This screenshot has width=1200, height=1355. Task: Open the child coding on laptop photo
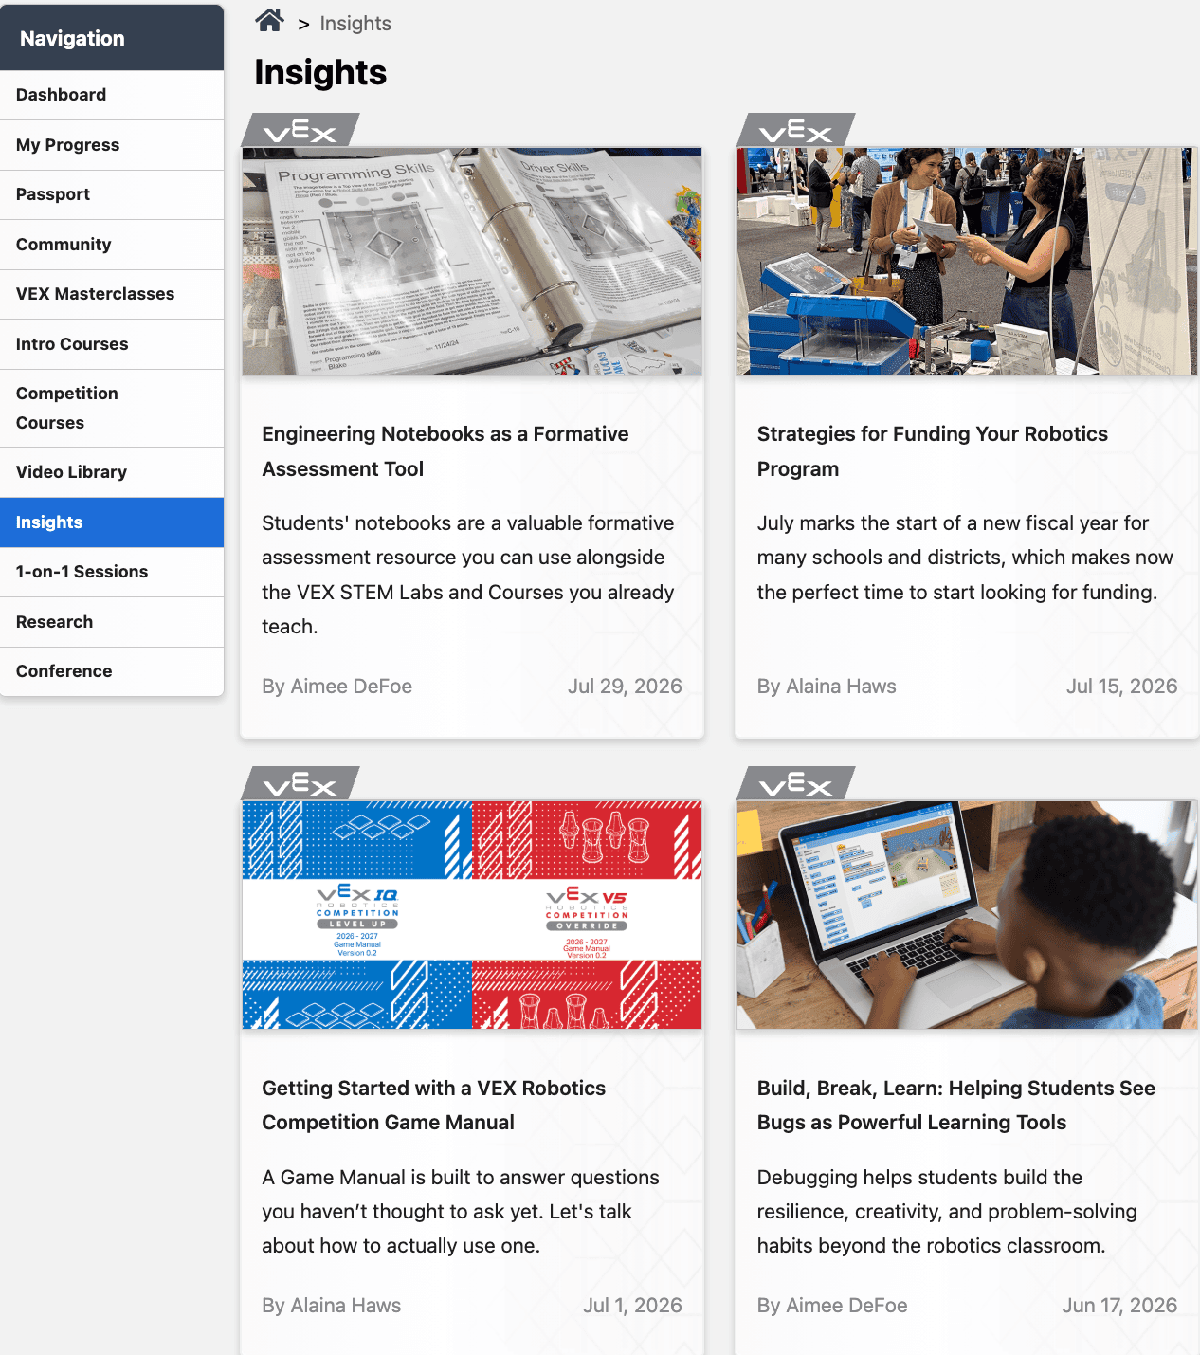coord(966,915)
